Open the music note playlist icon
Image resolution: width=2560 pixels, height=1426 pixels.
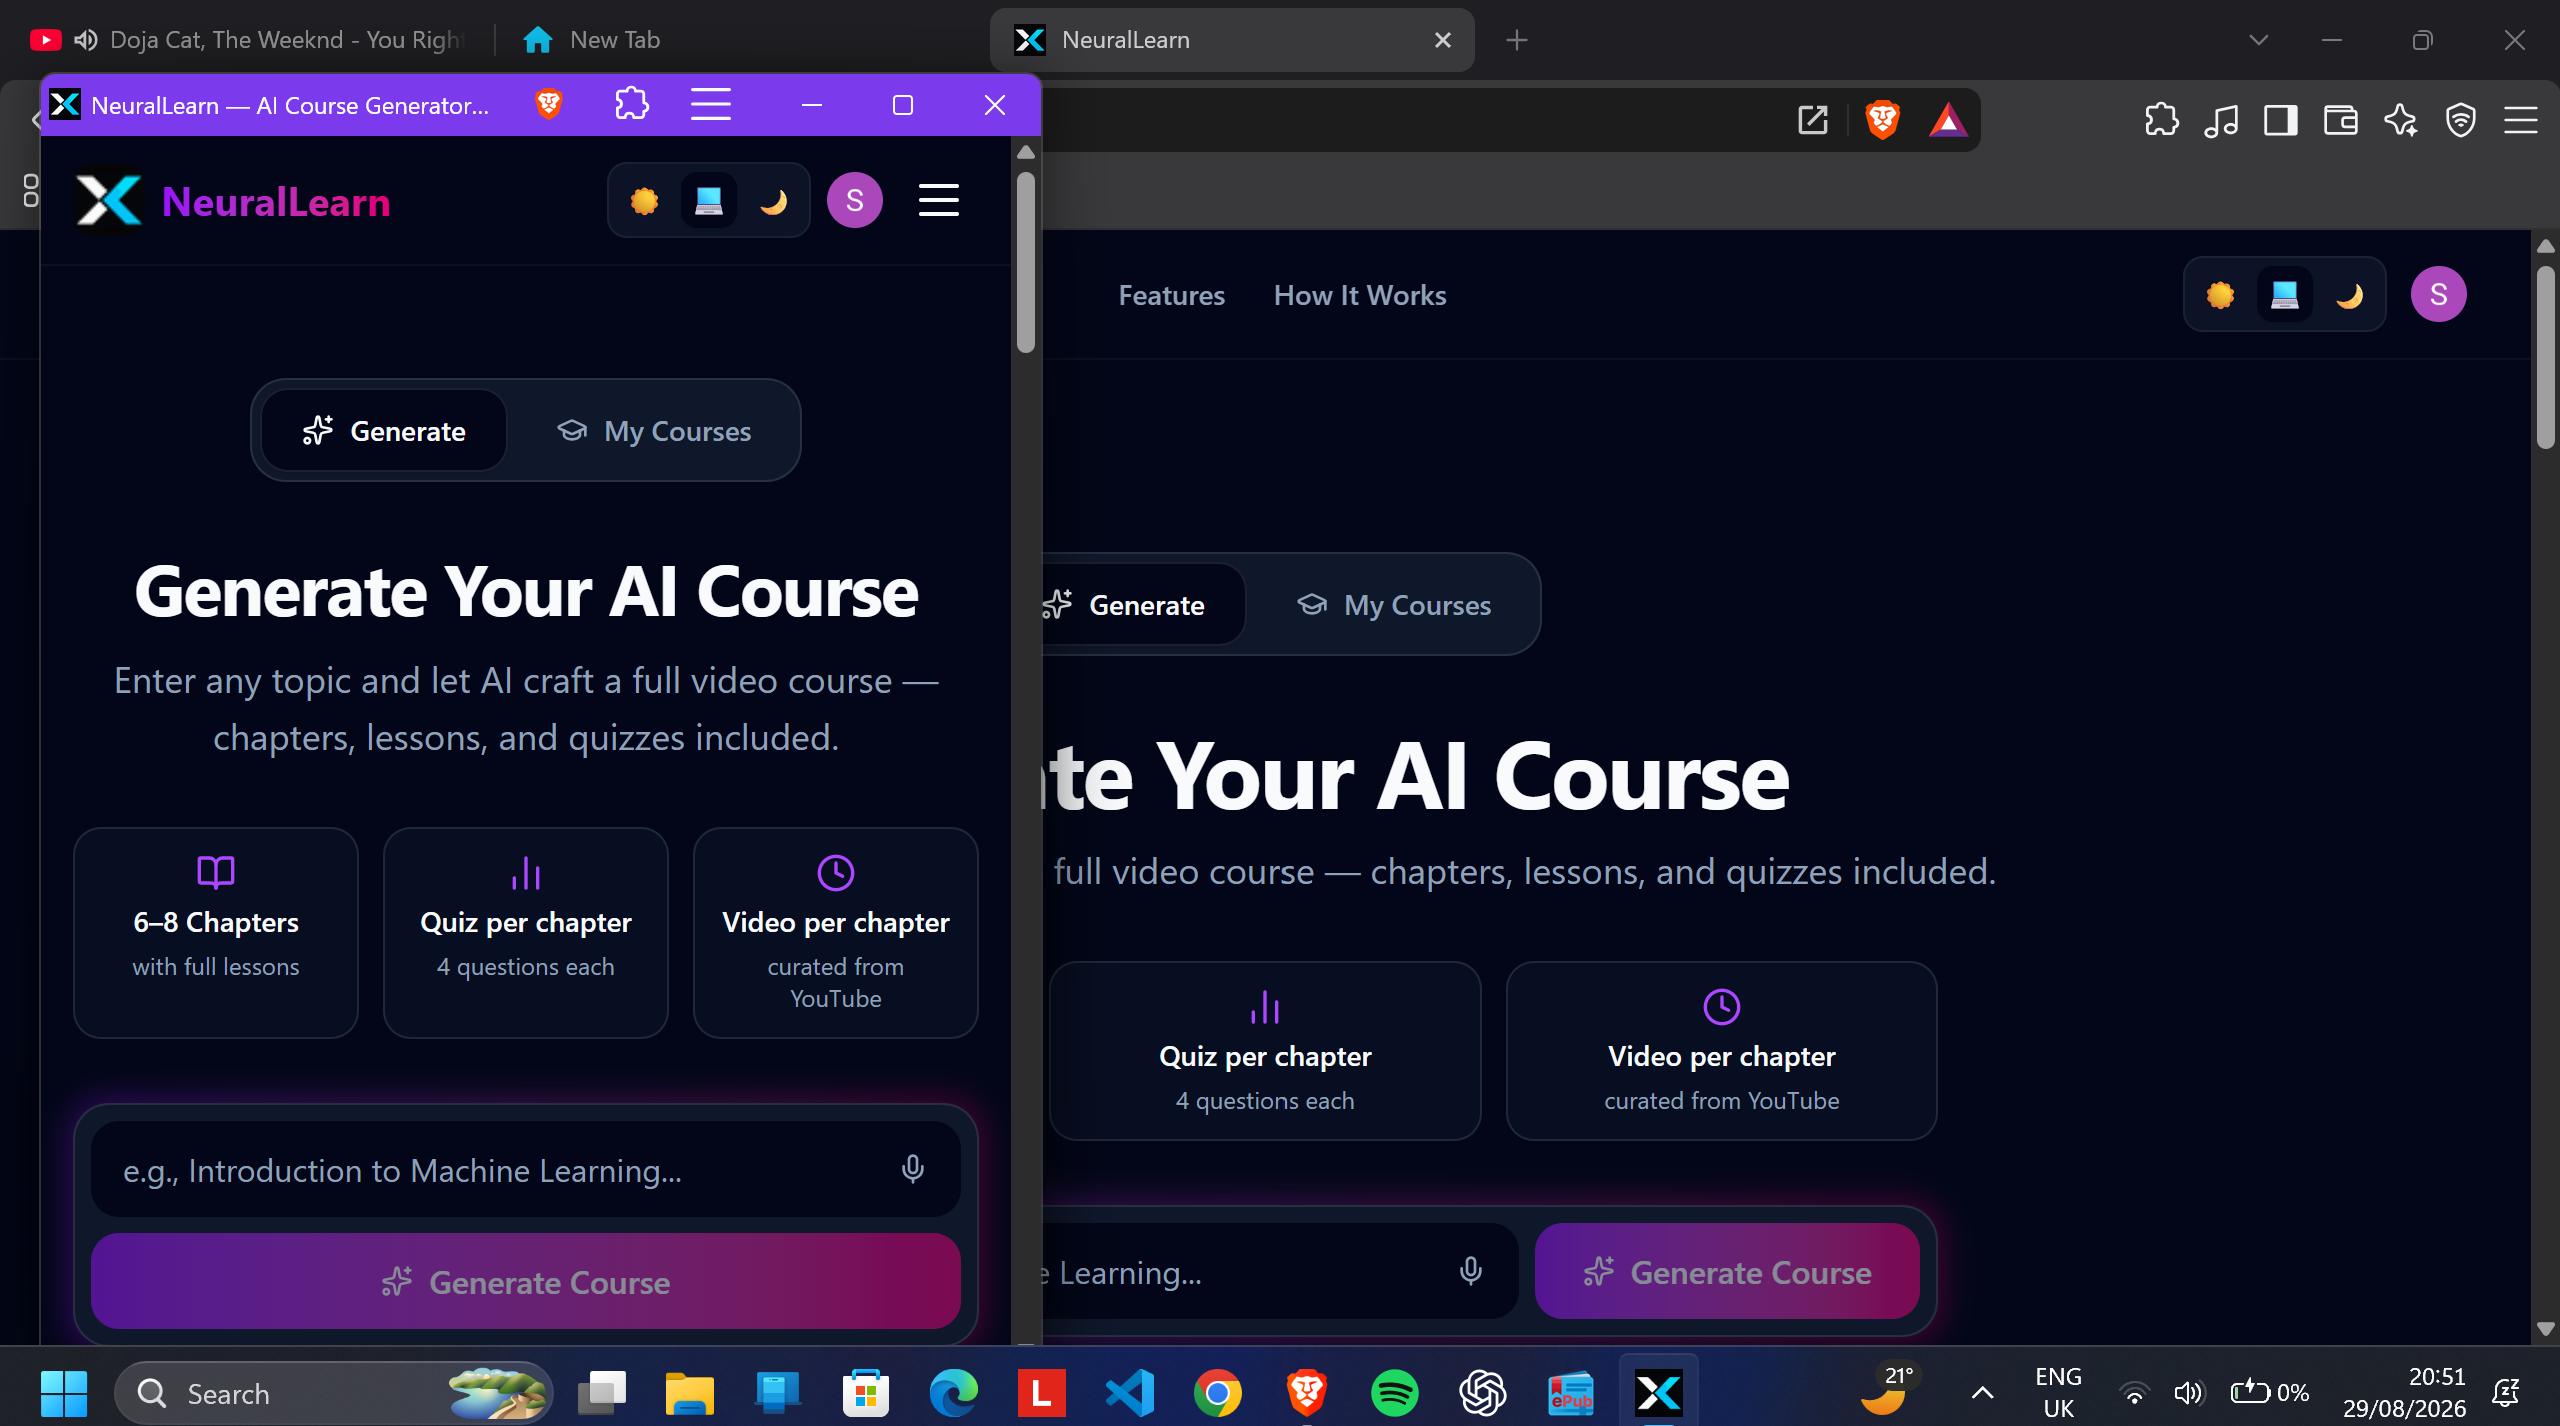pyautogui.click(x=2221, y=121)
